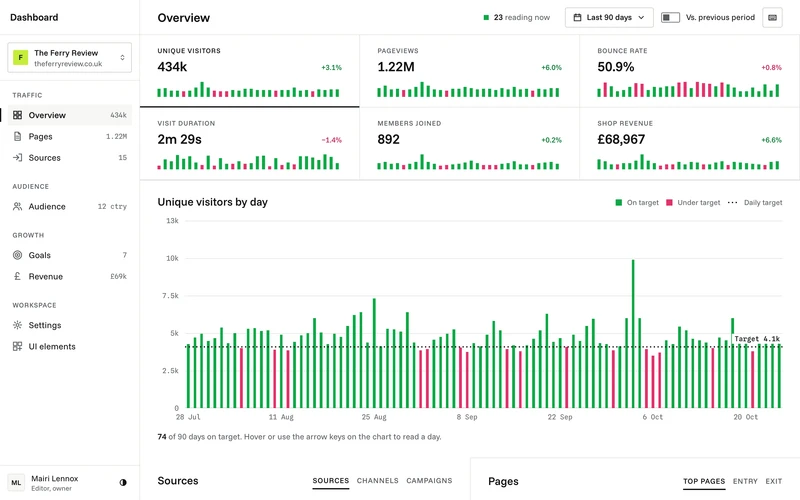The height and width of the screenshot is (500, 800).
Task: Click the UI elements icon
Action: (x=17, y=346)
